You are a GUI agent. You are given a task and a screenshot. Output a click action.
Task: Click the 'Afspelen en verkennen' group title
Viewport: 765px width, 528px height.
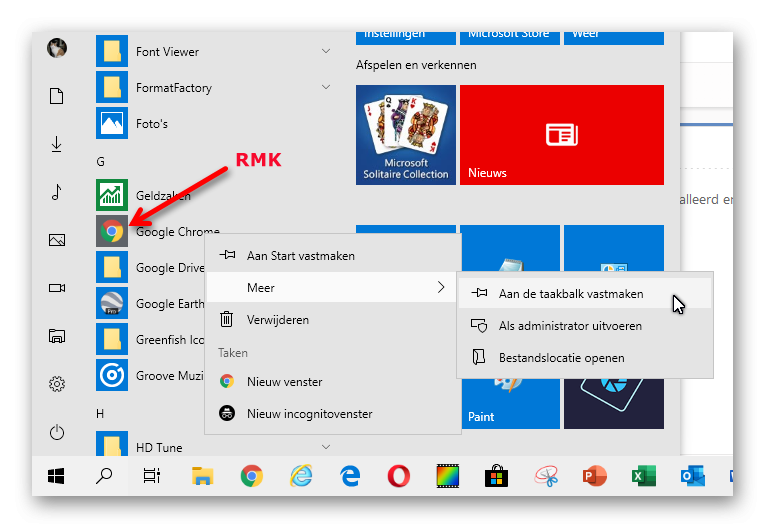point(416,65)
